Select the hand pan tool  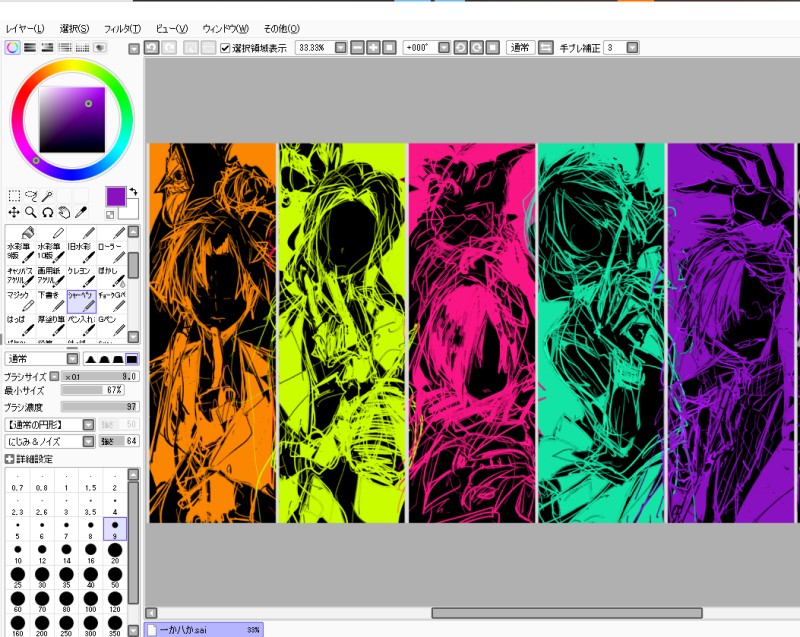click(64, 212)
